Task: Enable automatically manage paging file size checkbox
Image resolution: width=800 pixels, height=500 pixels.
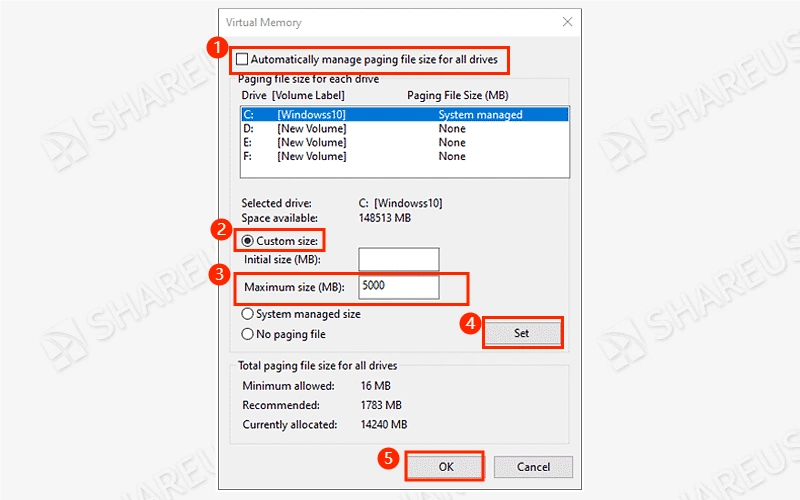Action: 242,59
